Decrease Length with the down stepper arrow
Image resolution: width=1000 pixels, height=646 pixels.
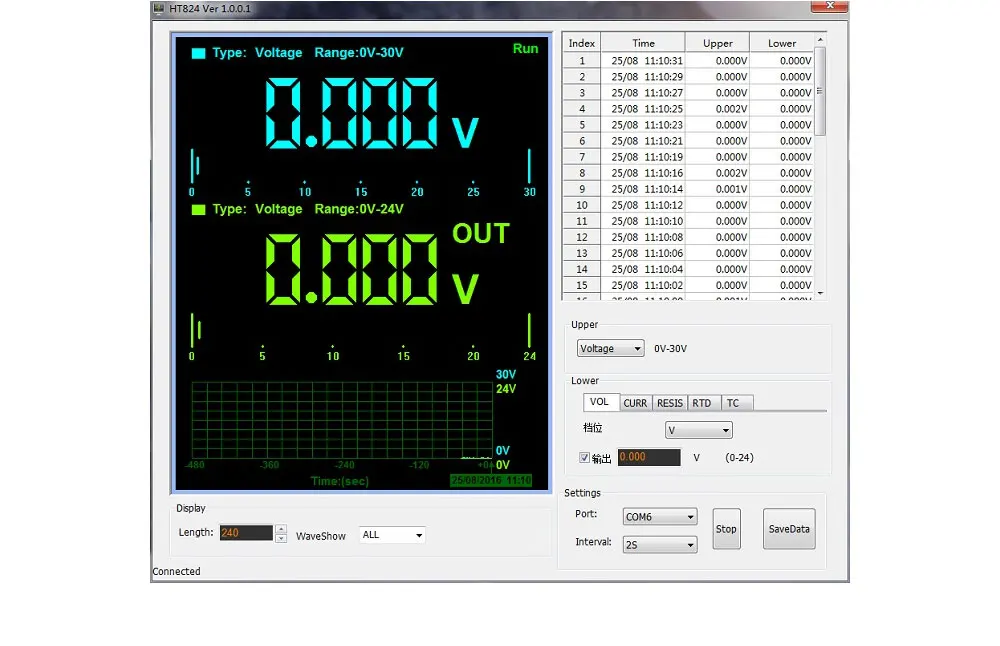coord(281,538)
